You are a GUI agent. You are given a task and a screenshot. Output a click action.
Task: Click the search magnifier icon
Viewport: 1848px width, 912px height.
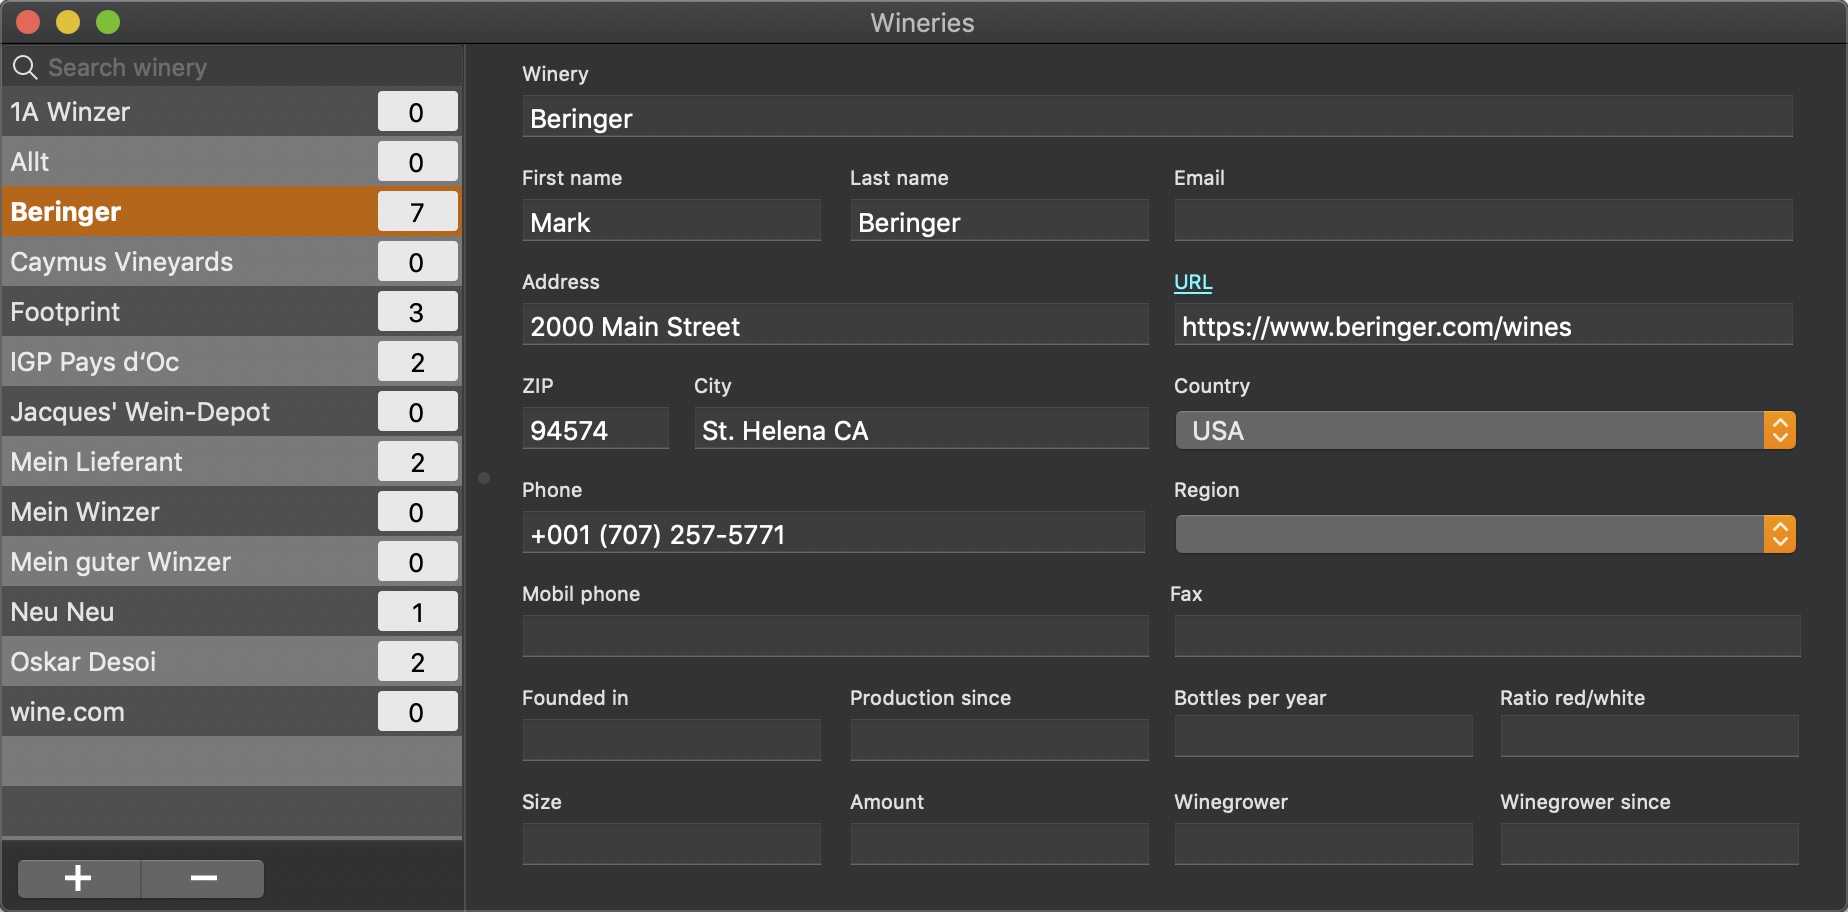tap(25, 67)
